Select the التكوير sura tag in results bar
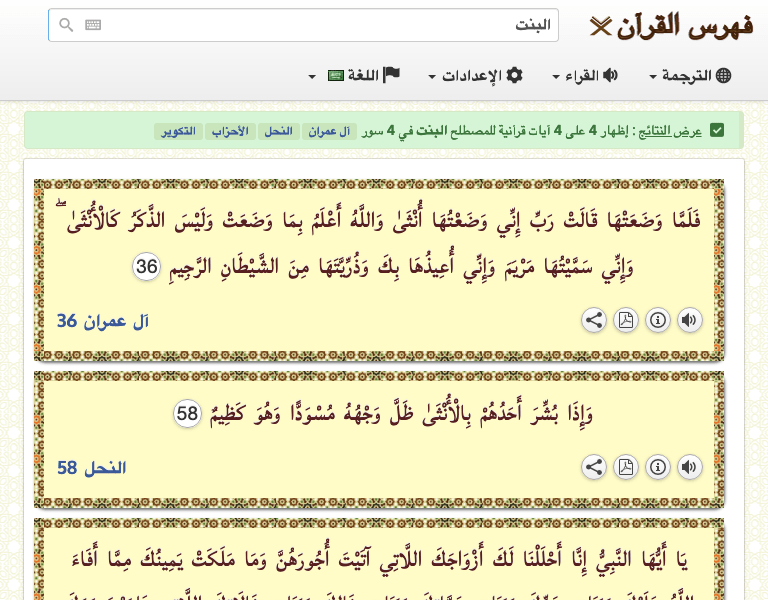 click(x=177, y=131)
